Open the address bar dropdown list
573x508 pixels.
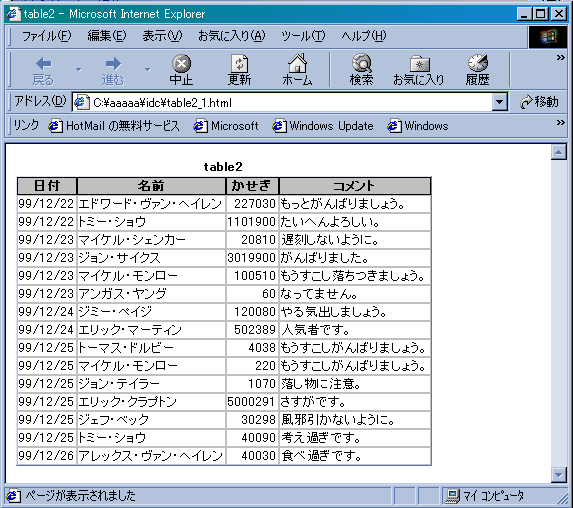click(x=500, y=102)
